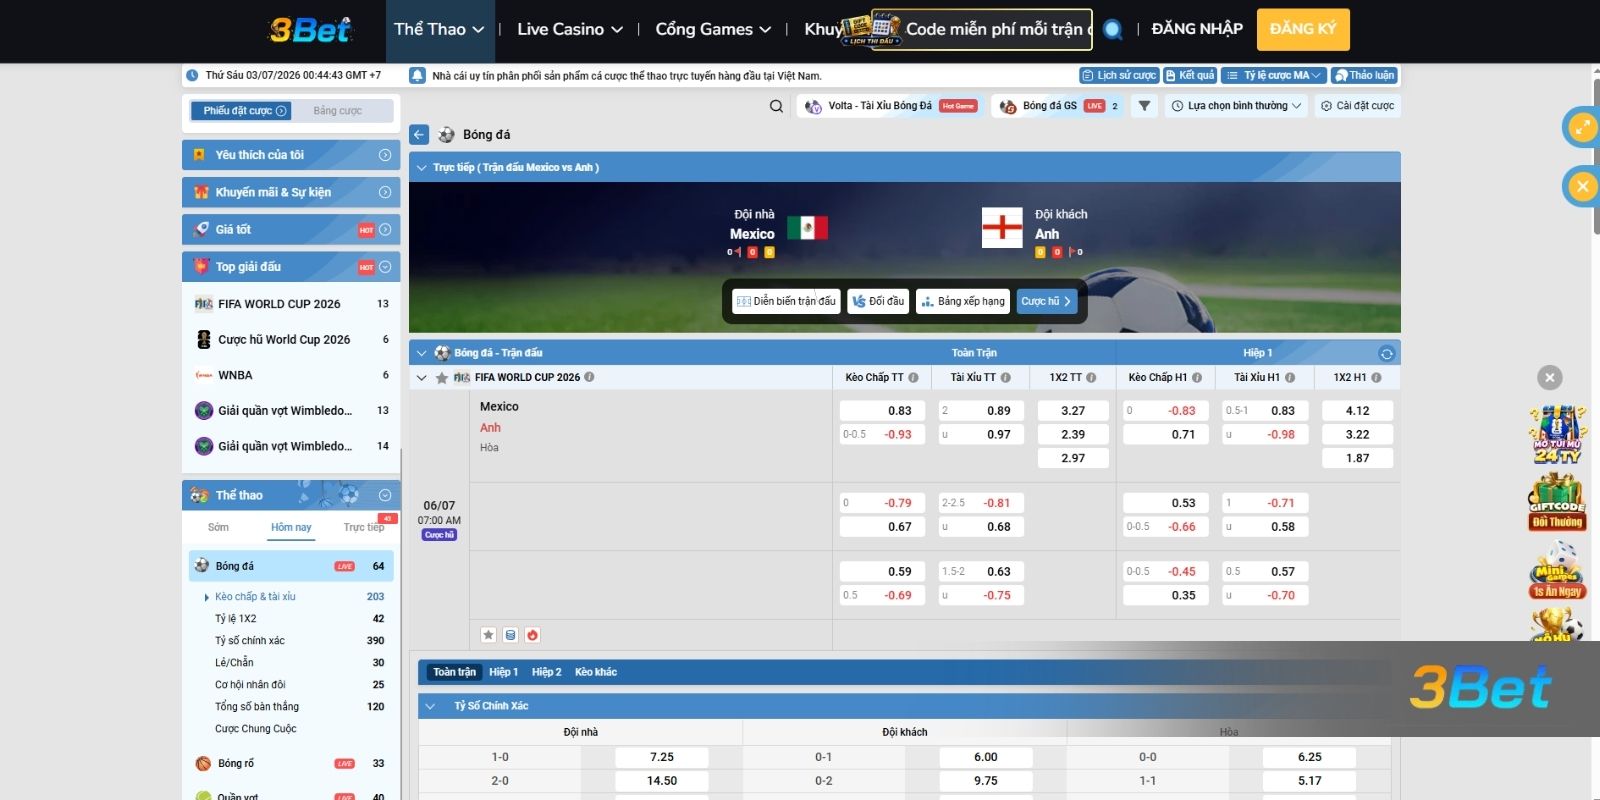Collapse the Tỷ Số Chính Xác section

tap(430, 706)
